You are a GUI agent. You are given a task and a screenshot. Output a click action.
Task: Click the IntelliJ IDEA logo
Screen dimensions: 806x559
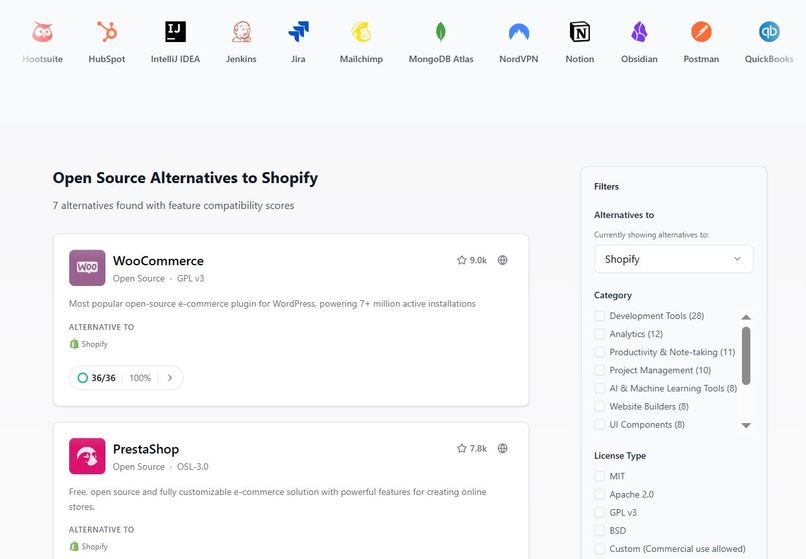pyautogui.click(x=175, y=32)
